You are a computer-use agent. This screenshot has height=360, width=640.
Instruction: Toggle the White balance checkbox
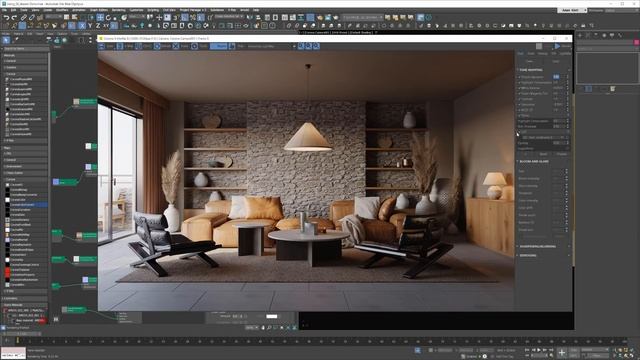(x=519, y=88)
